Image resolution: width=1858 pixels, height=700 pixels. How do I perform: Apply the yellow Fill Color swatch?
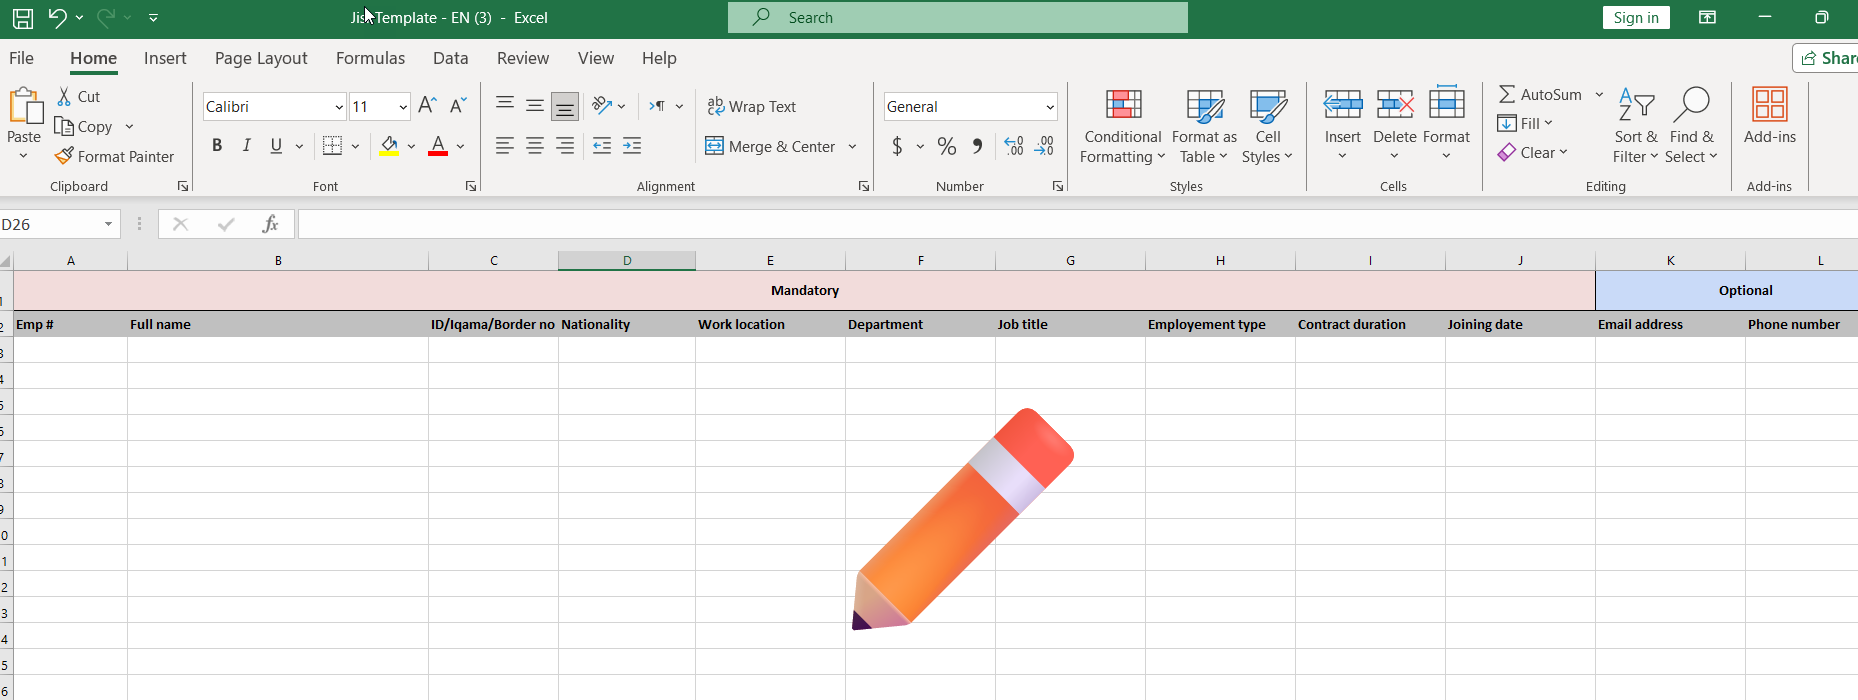389,146
